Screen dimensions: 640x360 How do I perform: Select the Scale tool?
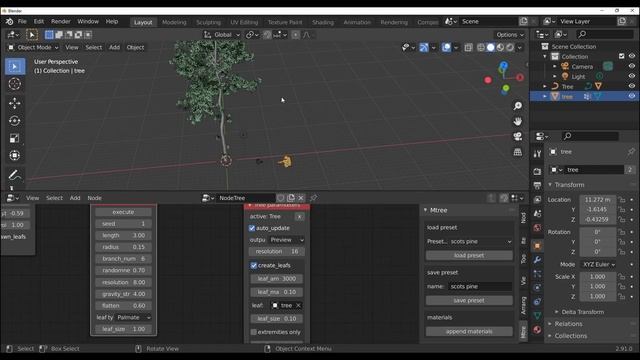tap(15, 138)
